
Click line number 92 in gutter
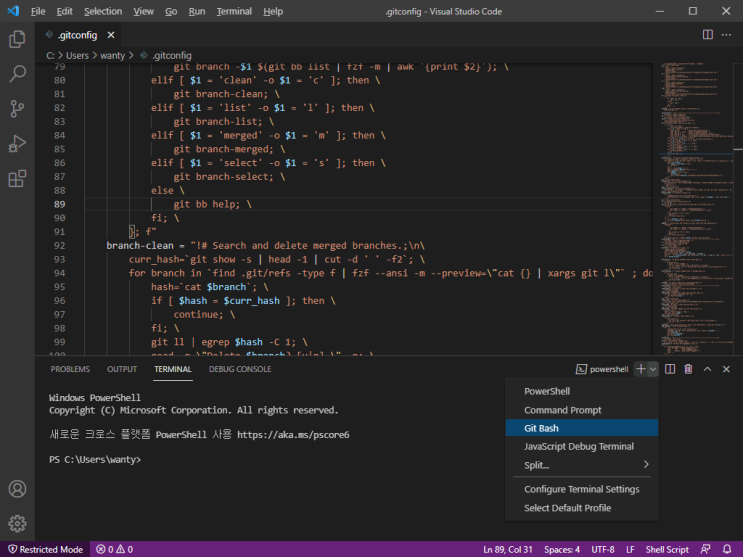tap(59, 246)
